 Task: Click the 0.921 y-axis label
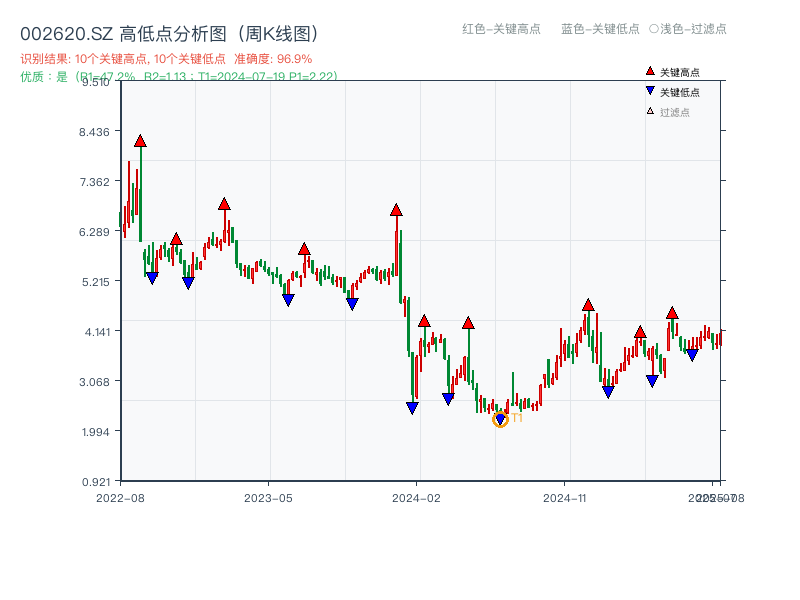pyautogui.click(x=95, y=482)
